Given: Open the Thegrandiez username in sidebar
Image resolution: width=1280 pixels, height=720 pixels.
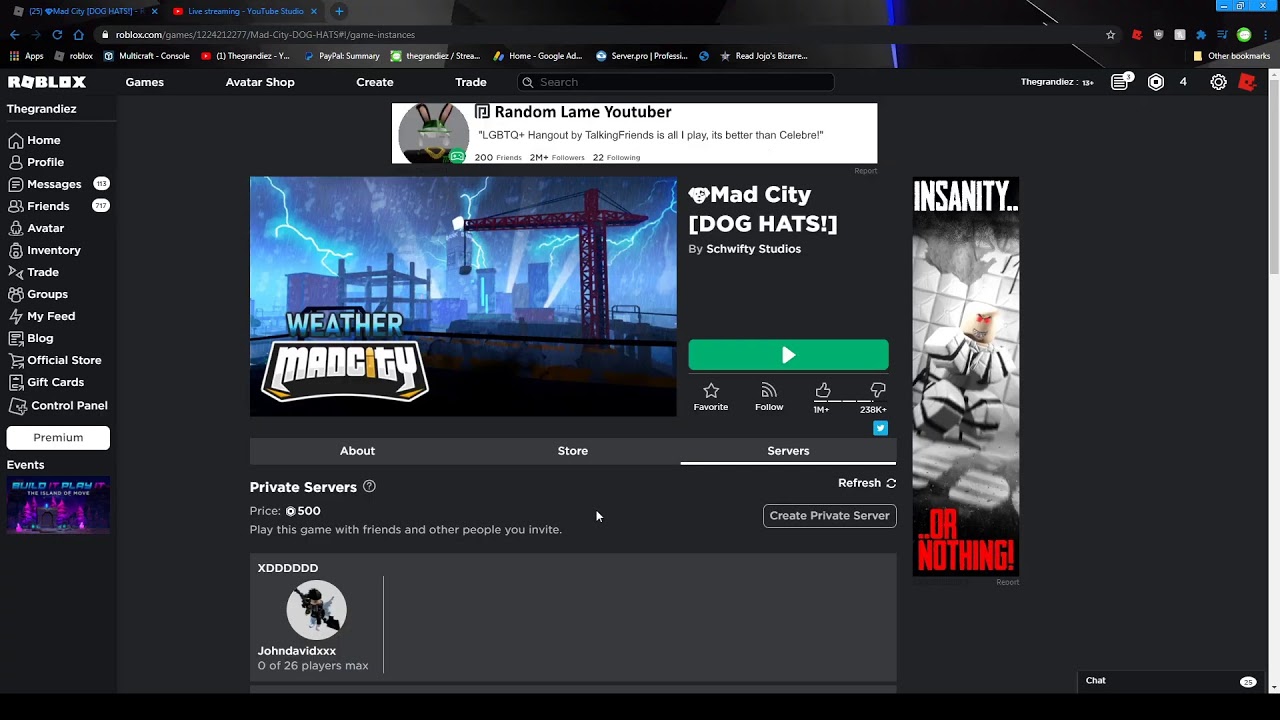Looking at the screenshot, I should [x=42, y=109].
